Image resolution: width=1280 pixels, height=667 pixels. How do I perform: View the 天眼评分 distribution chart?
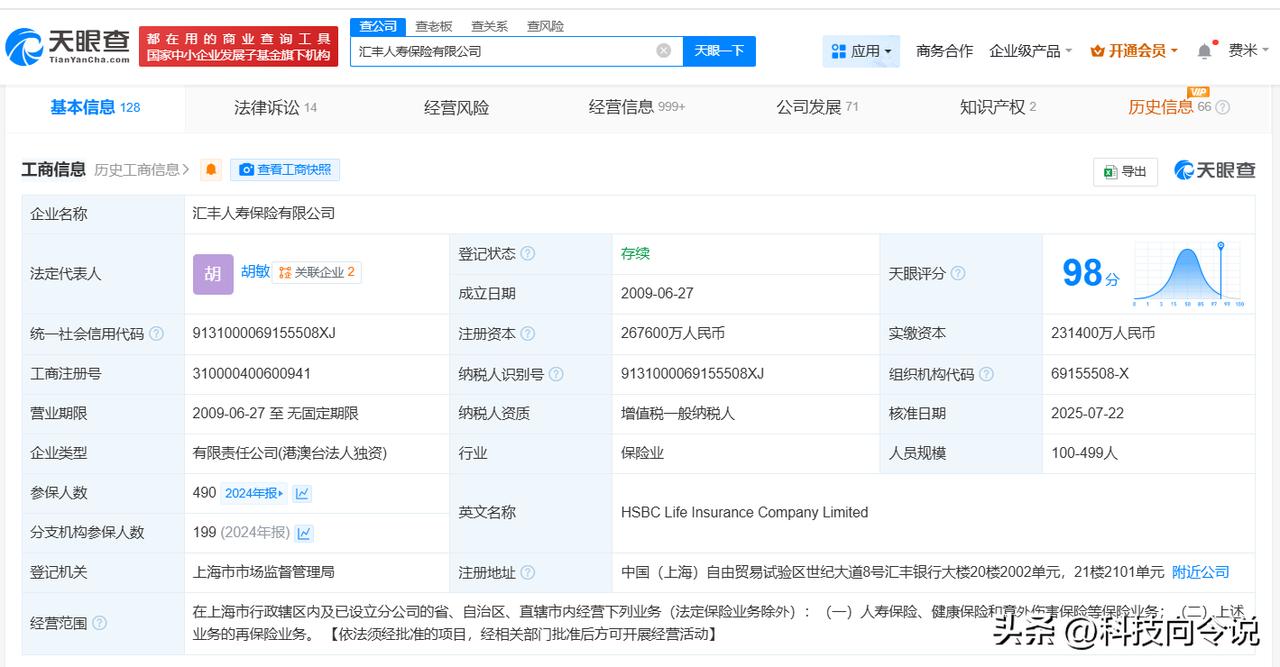click(1187, 273)
